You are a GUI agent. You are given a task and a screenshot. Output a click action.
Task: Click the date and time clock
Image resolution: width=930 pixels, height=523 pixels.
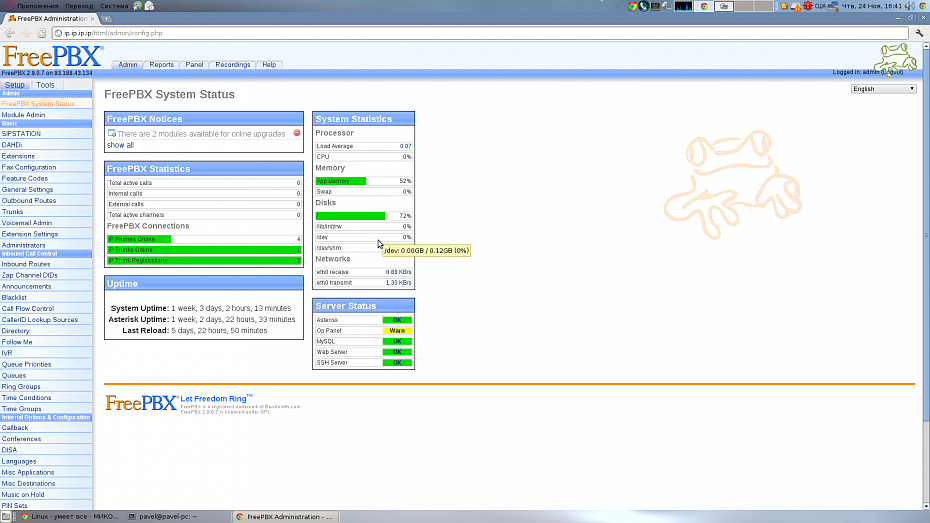pos(872,6)
